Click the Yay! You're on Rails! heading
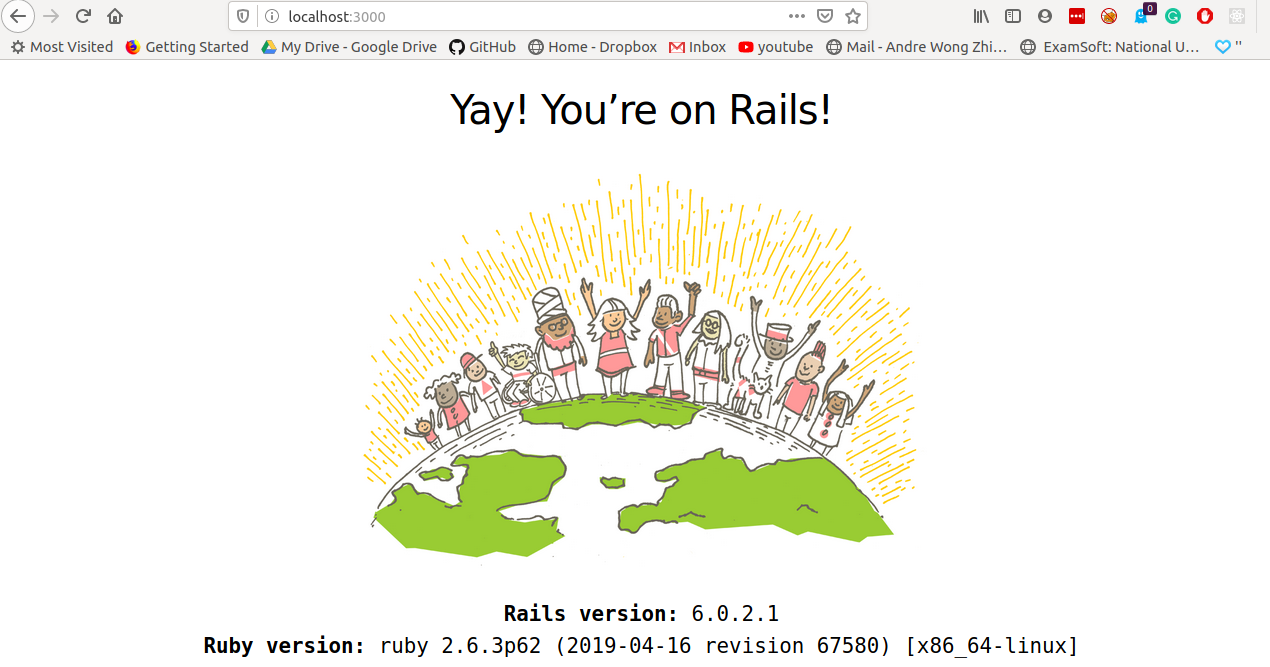Image resolution: width=1270 pixels, height=667 pixels. click(640, 109)
